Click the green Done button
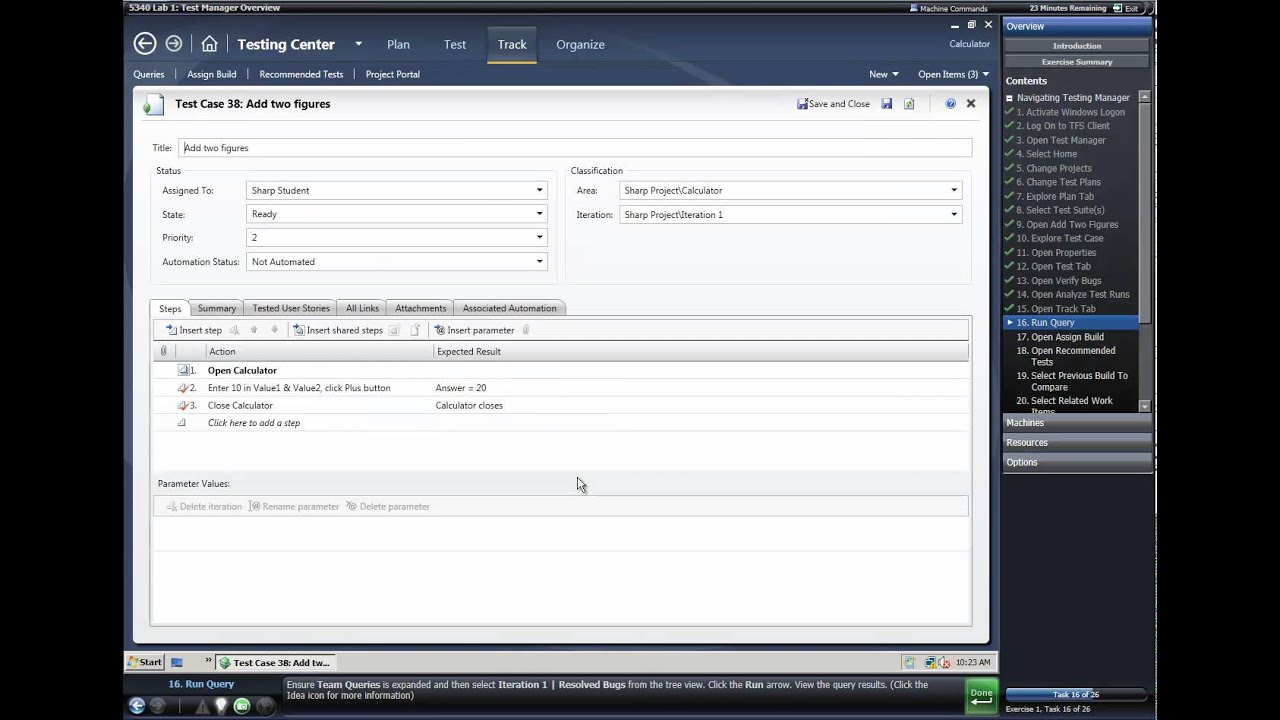Screen dimensions: 1280x720 coord(981,696)
